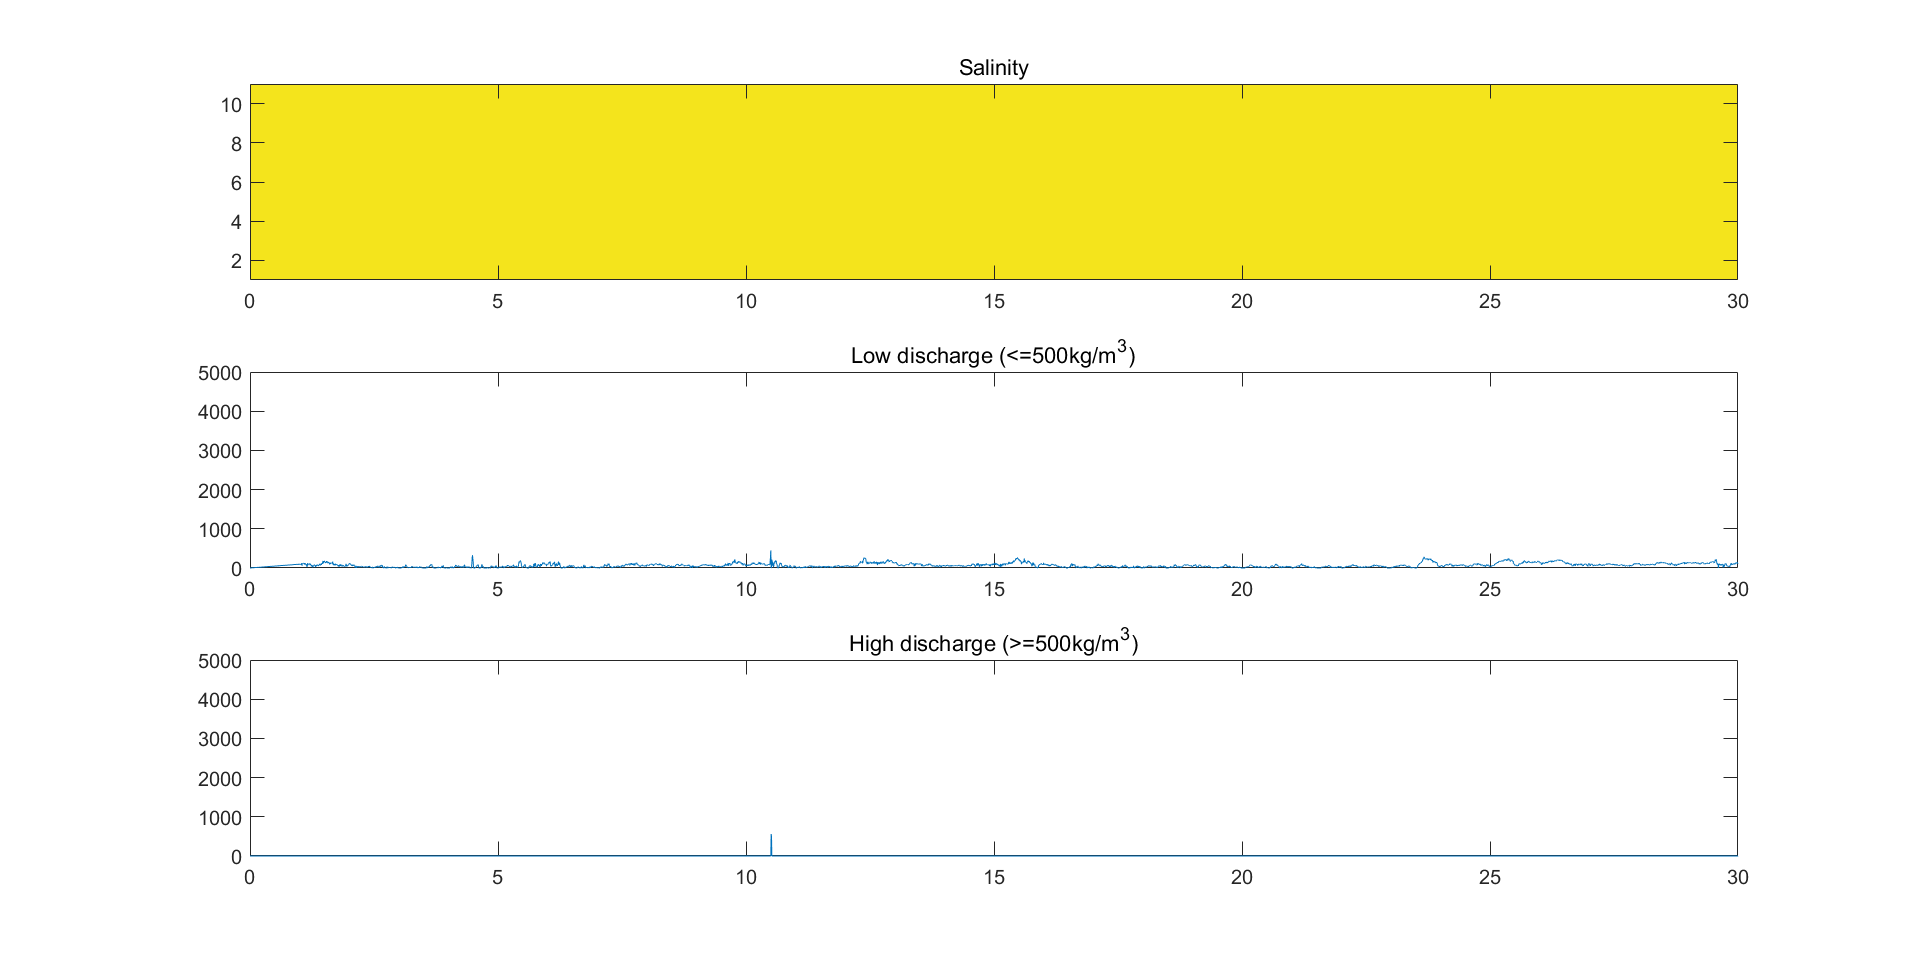Click the 1000 y-axis label of Low discharge

220,530
